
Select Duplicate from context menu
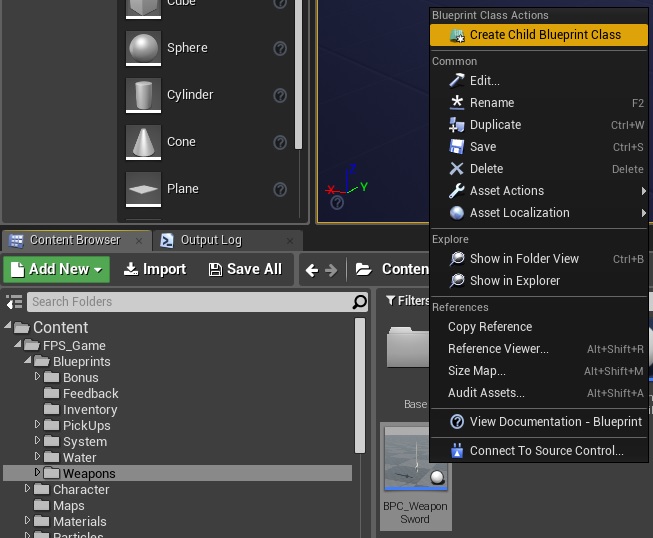(495, 125)
